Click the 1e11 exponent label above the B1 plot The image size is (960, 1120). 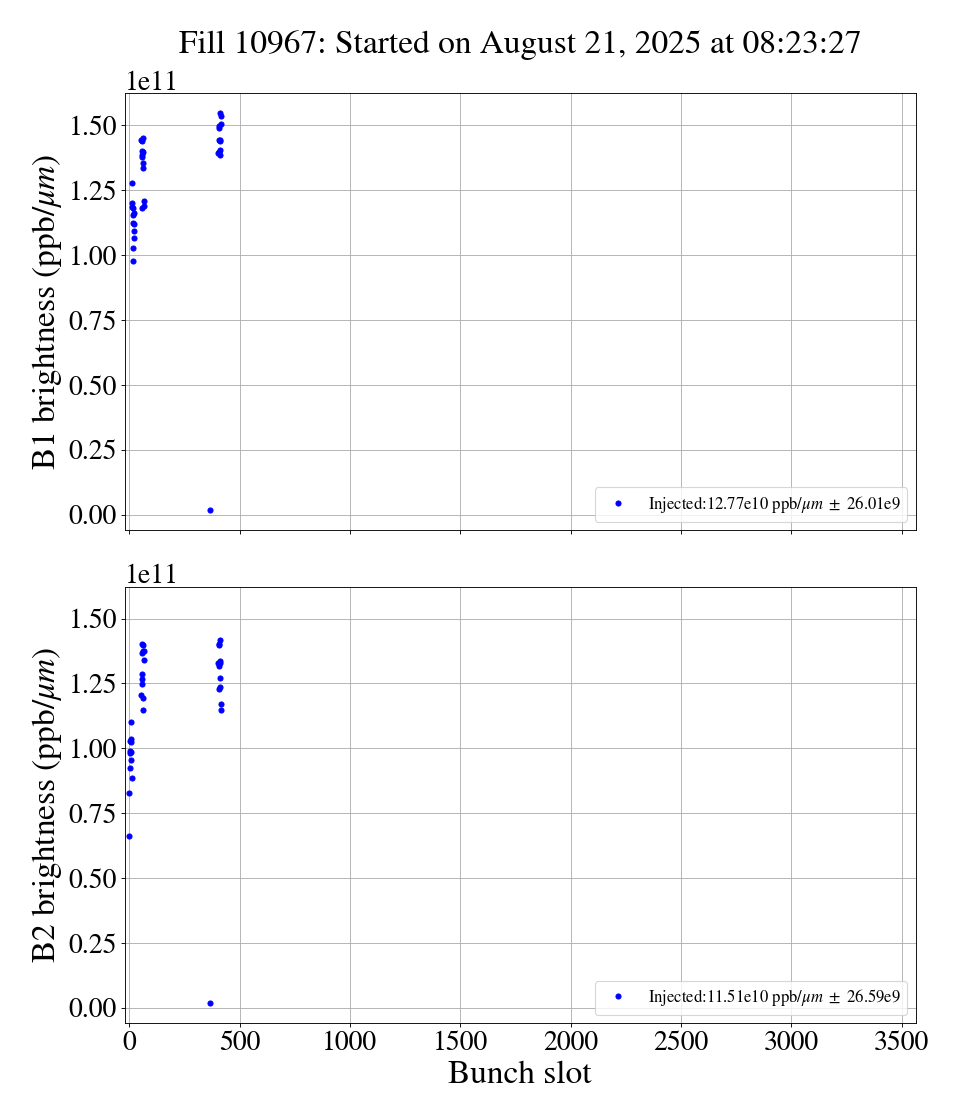coord(151,81)
